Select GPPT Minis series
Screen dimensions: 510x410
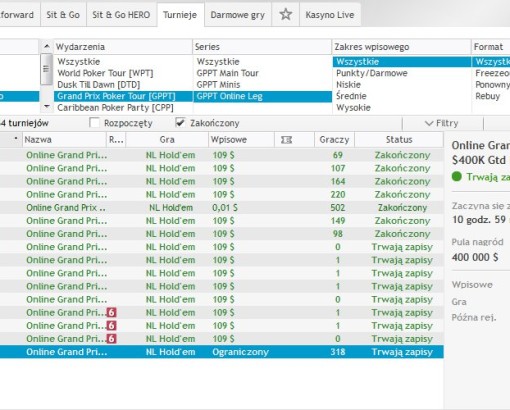tap(262, 85)
